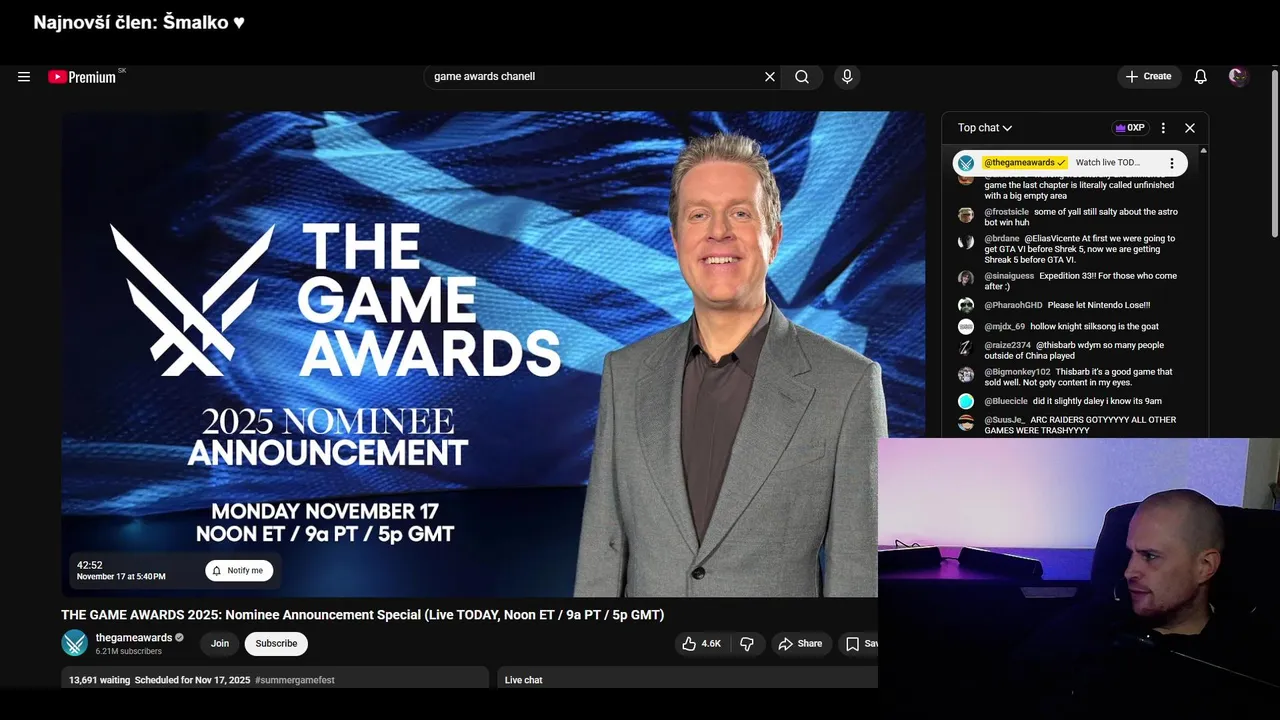Click the Live chat section header
Image resolution: width=1280 pixels, height=720 pixels.
tap(524, 680)
